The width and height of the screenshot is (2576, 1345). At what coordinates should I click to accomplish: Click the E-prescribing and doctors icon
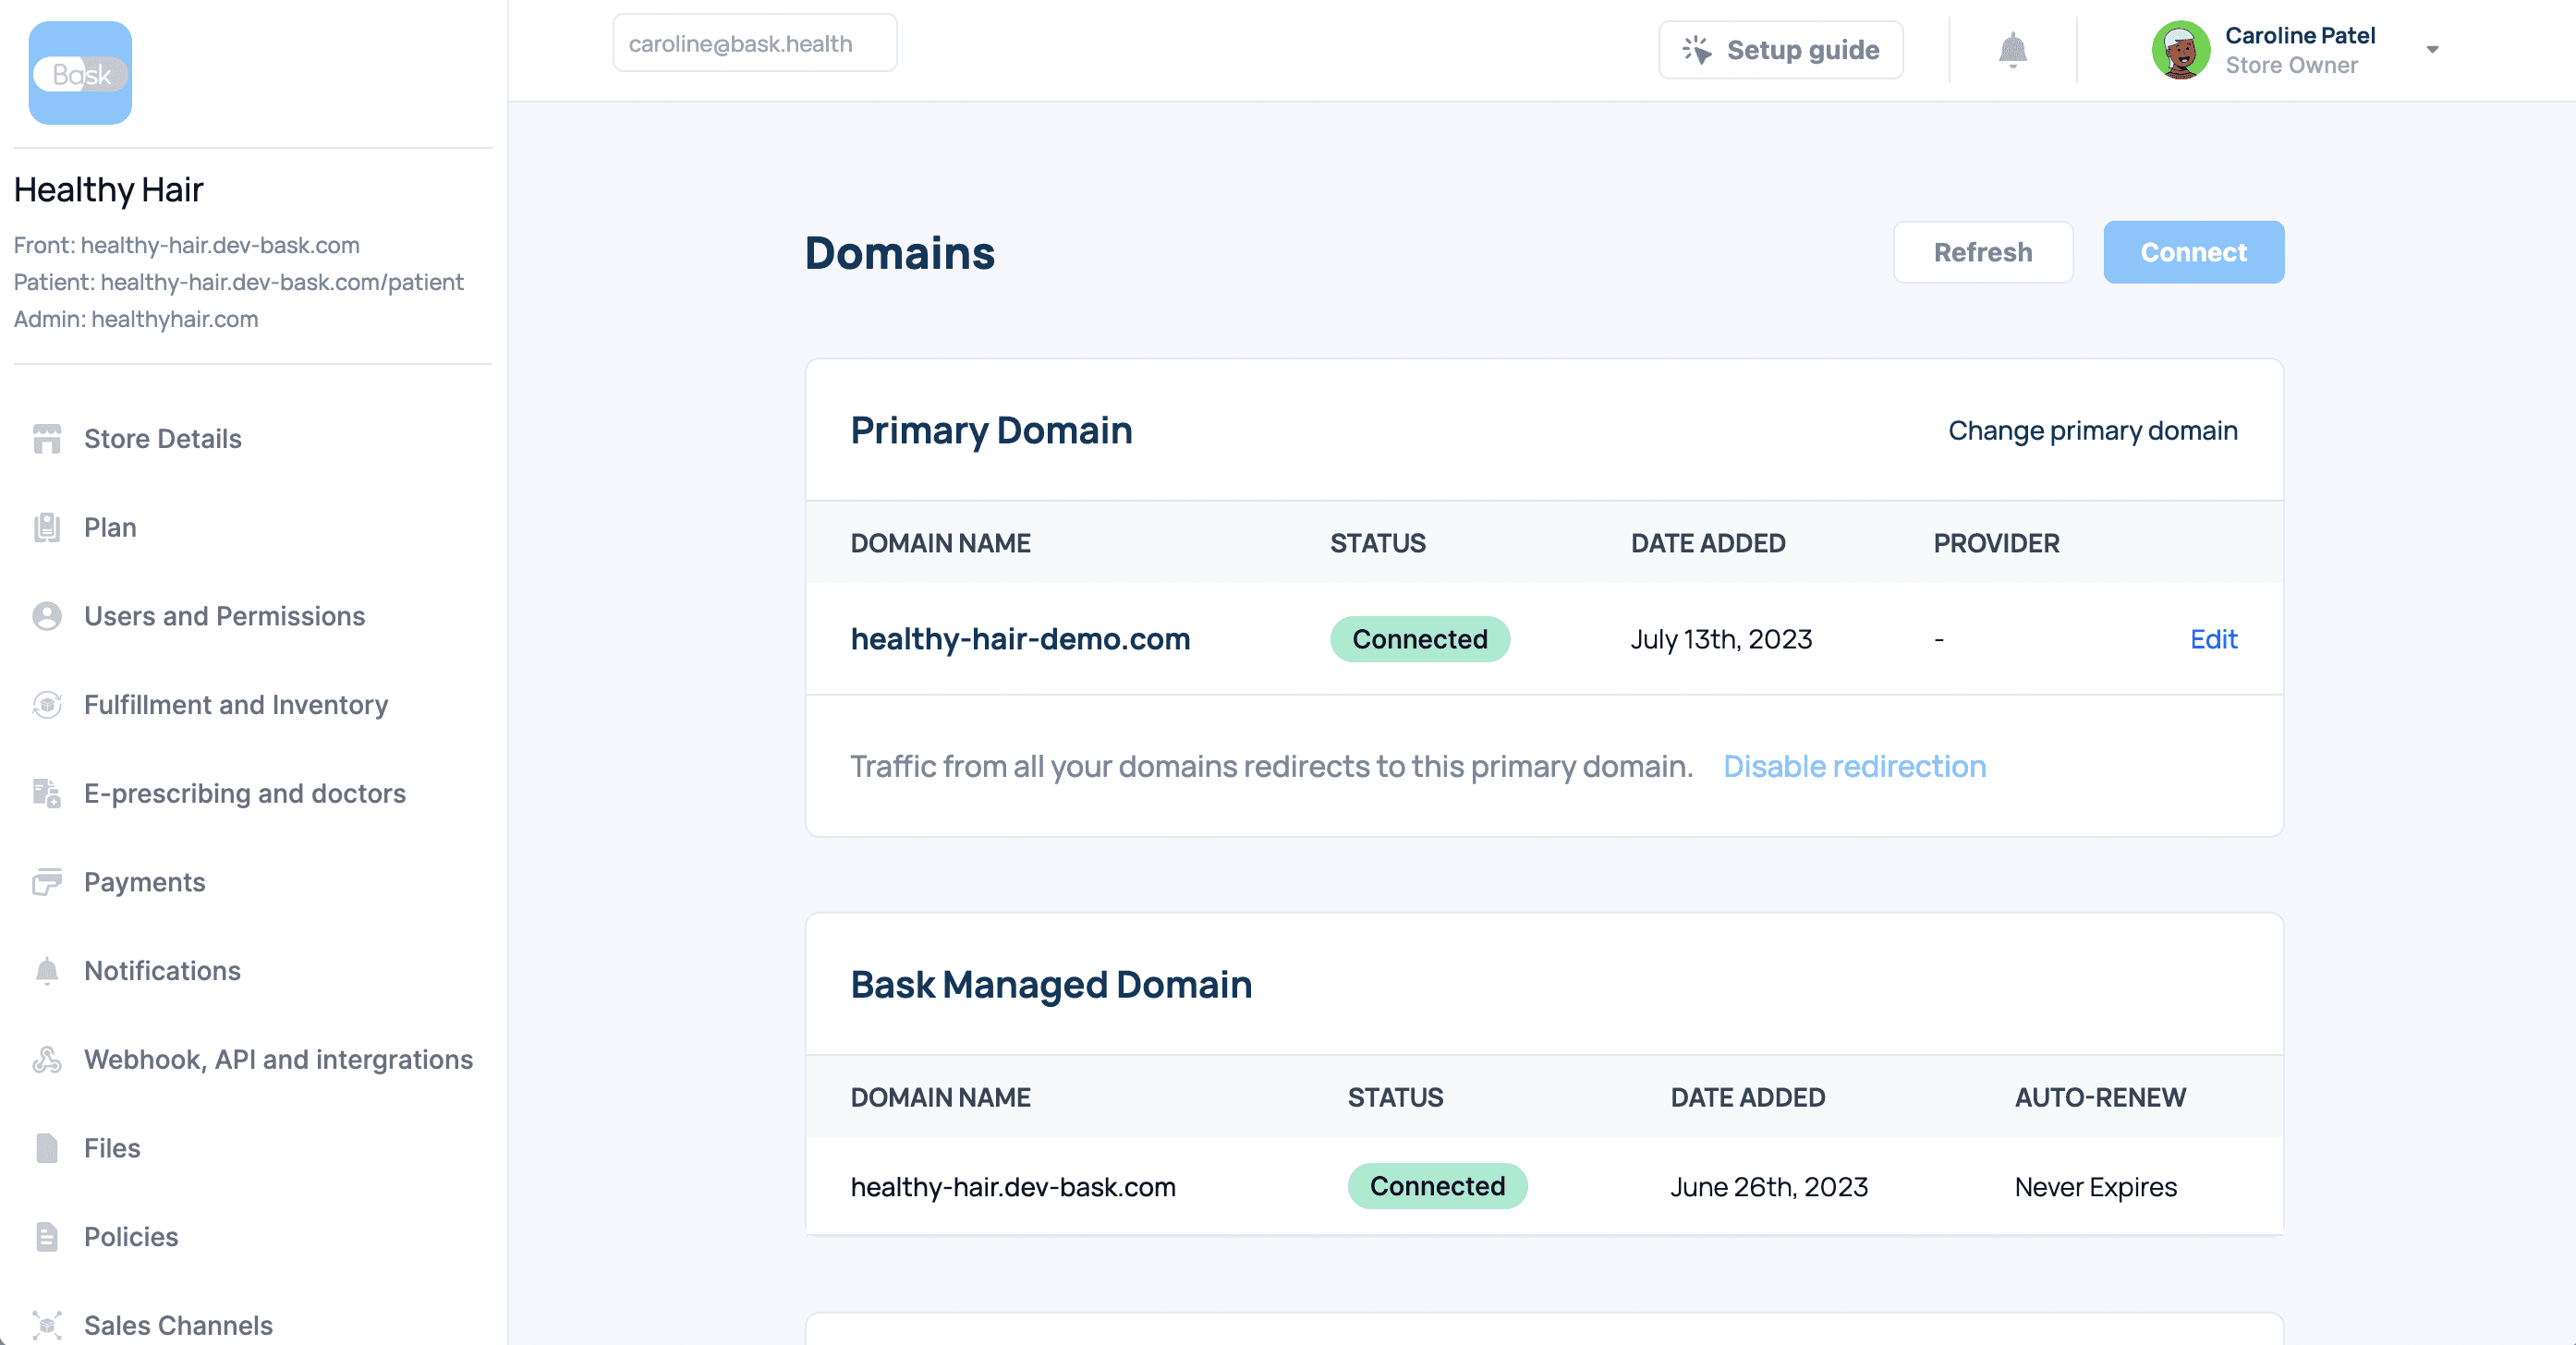[x=47, y=794]
